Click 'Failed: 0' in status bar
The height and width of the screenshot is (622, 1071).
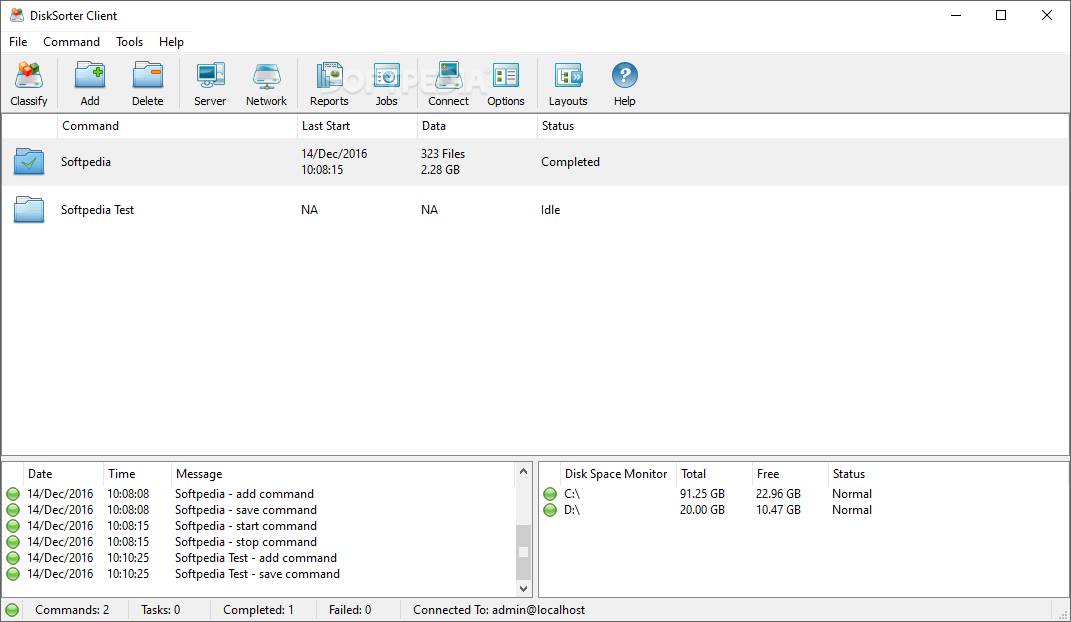(x=350, y=610)
